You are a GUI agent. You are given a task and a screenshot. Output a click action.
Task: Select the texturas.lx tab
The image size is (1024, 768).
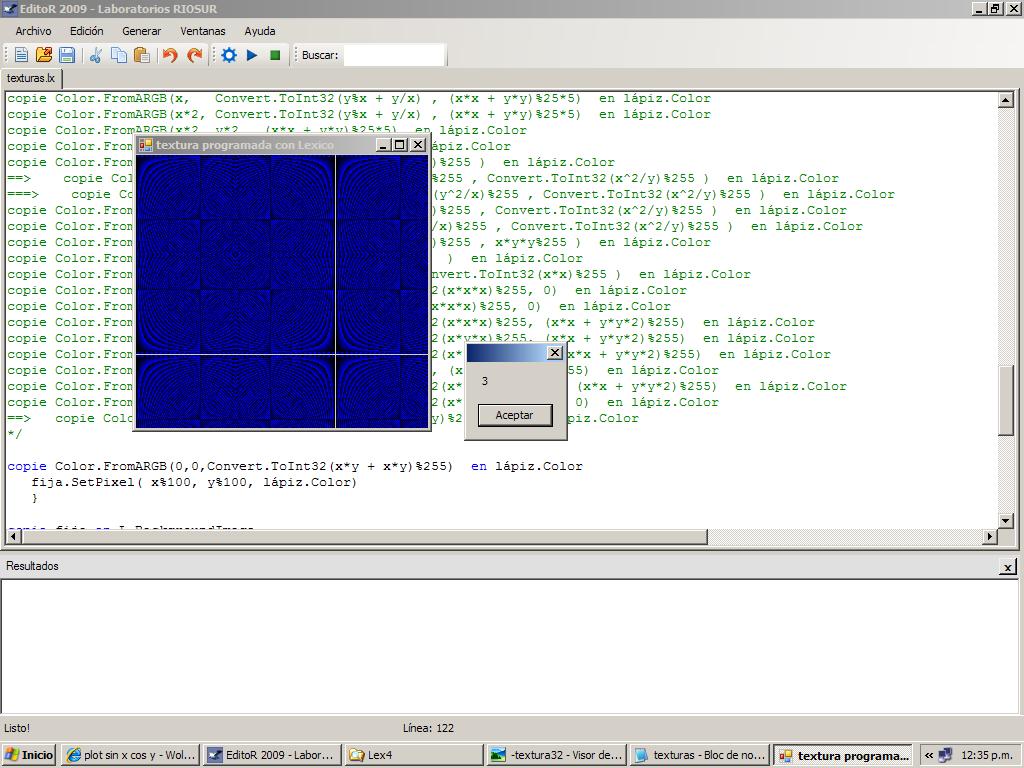(x=31, y=78)
